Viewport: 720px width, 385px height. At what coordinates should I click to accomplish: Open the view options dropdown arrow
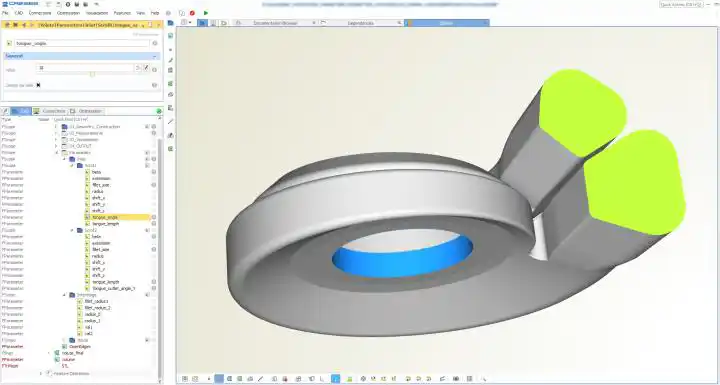pyautogui.click(x=190, y=23)
